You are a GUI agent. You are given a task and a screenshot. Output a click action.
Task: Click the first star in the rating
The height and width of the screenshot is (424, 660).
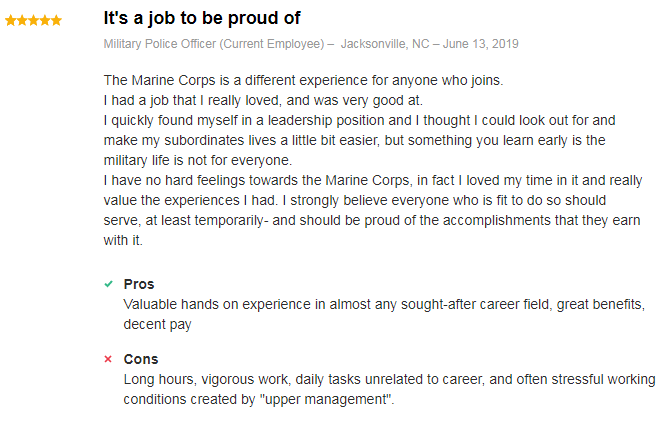tap(11, 20)
